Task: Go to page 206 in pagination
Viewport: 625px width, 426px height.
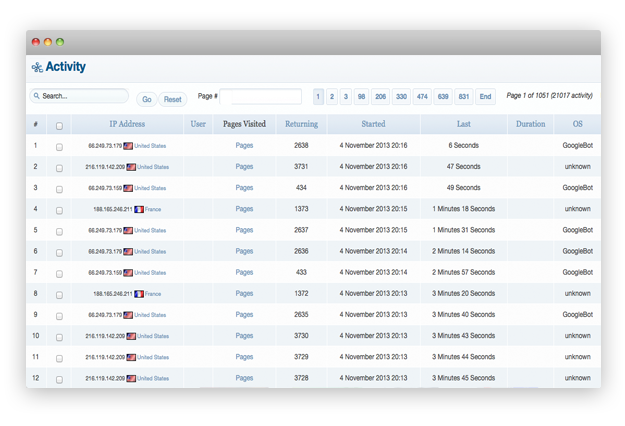Action: pos(380,97)
